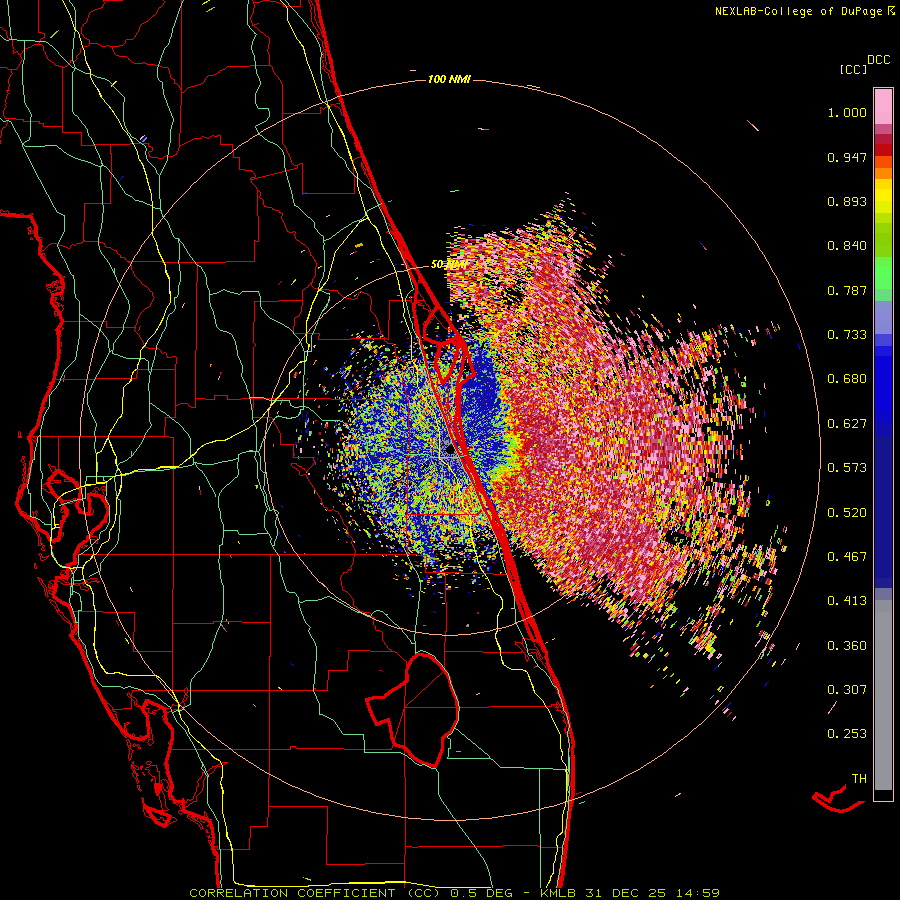Click the 50 NMI range ring label
The height and width of the screenshot is (900, 900).
448,265
